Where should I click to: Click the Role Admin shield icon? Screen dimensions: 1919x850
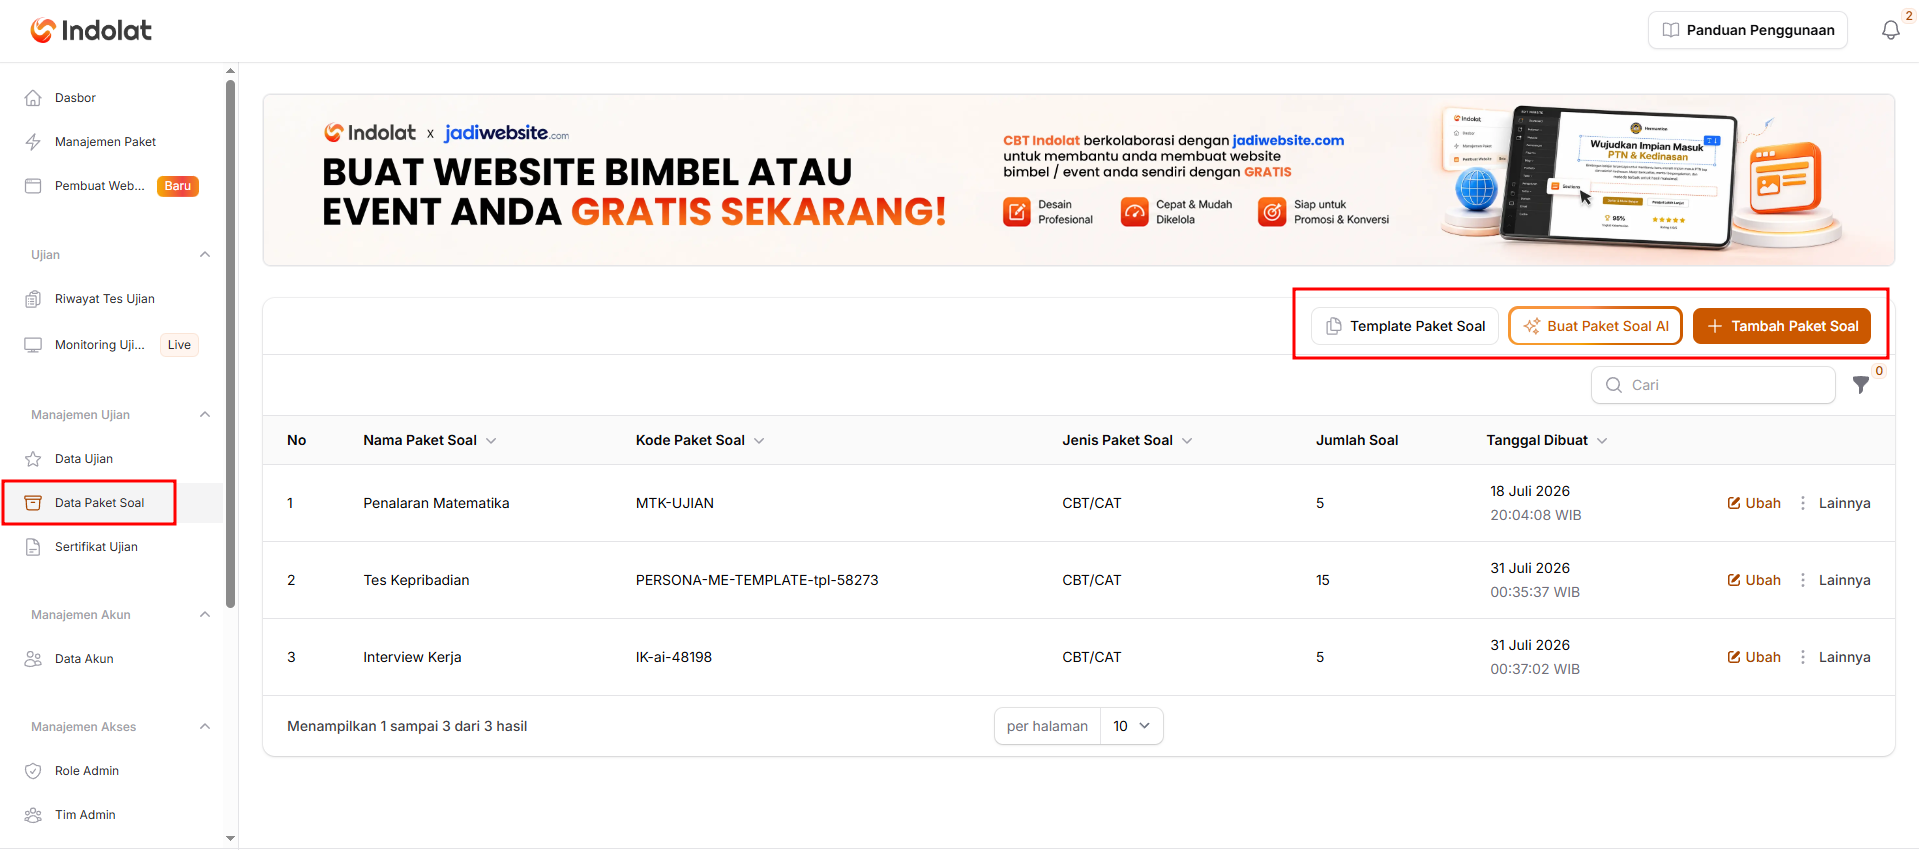pos(33,771)
